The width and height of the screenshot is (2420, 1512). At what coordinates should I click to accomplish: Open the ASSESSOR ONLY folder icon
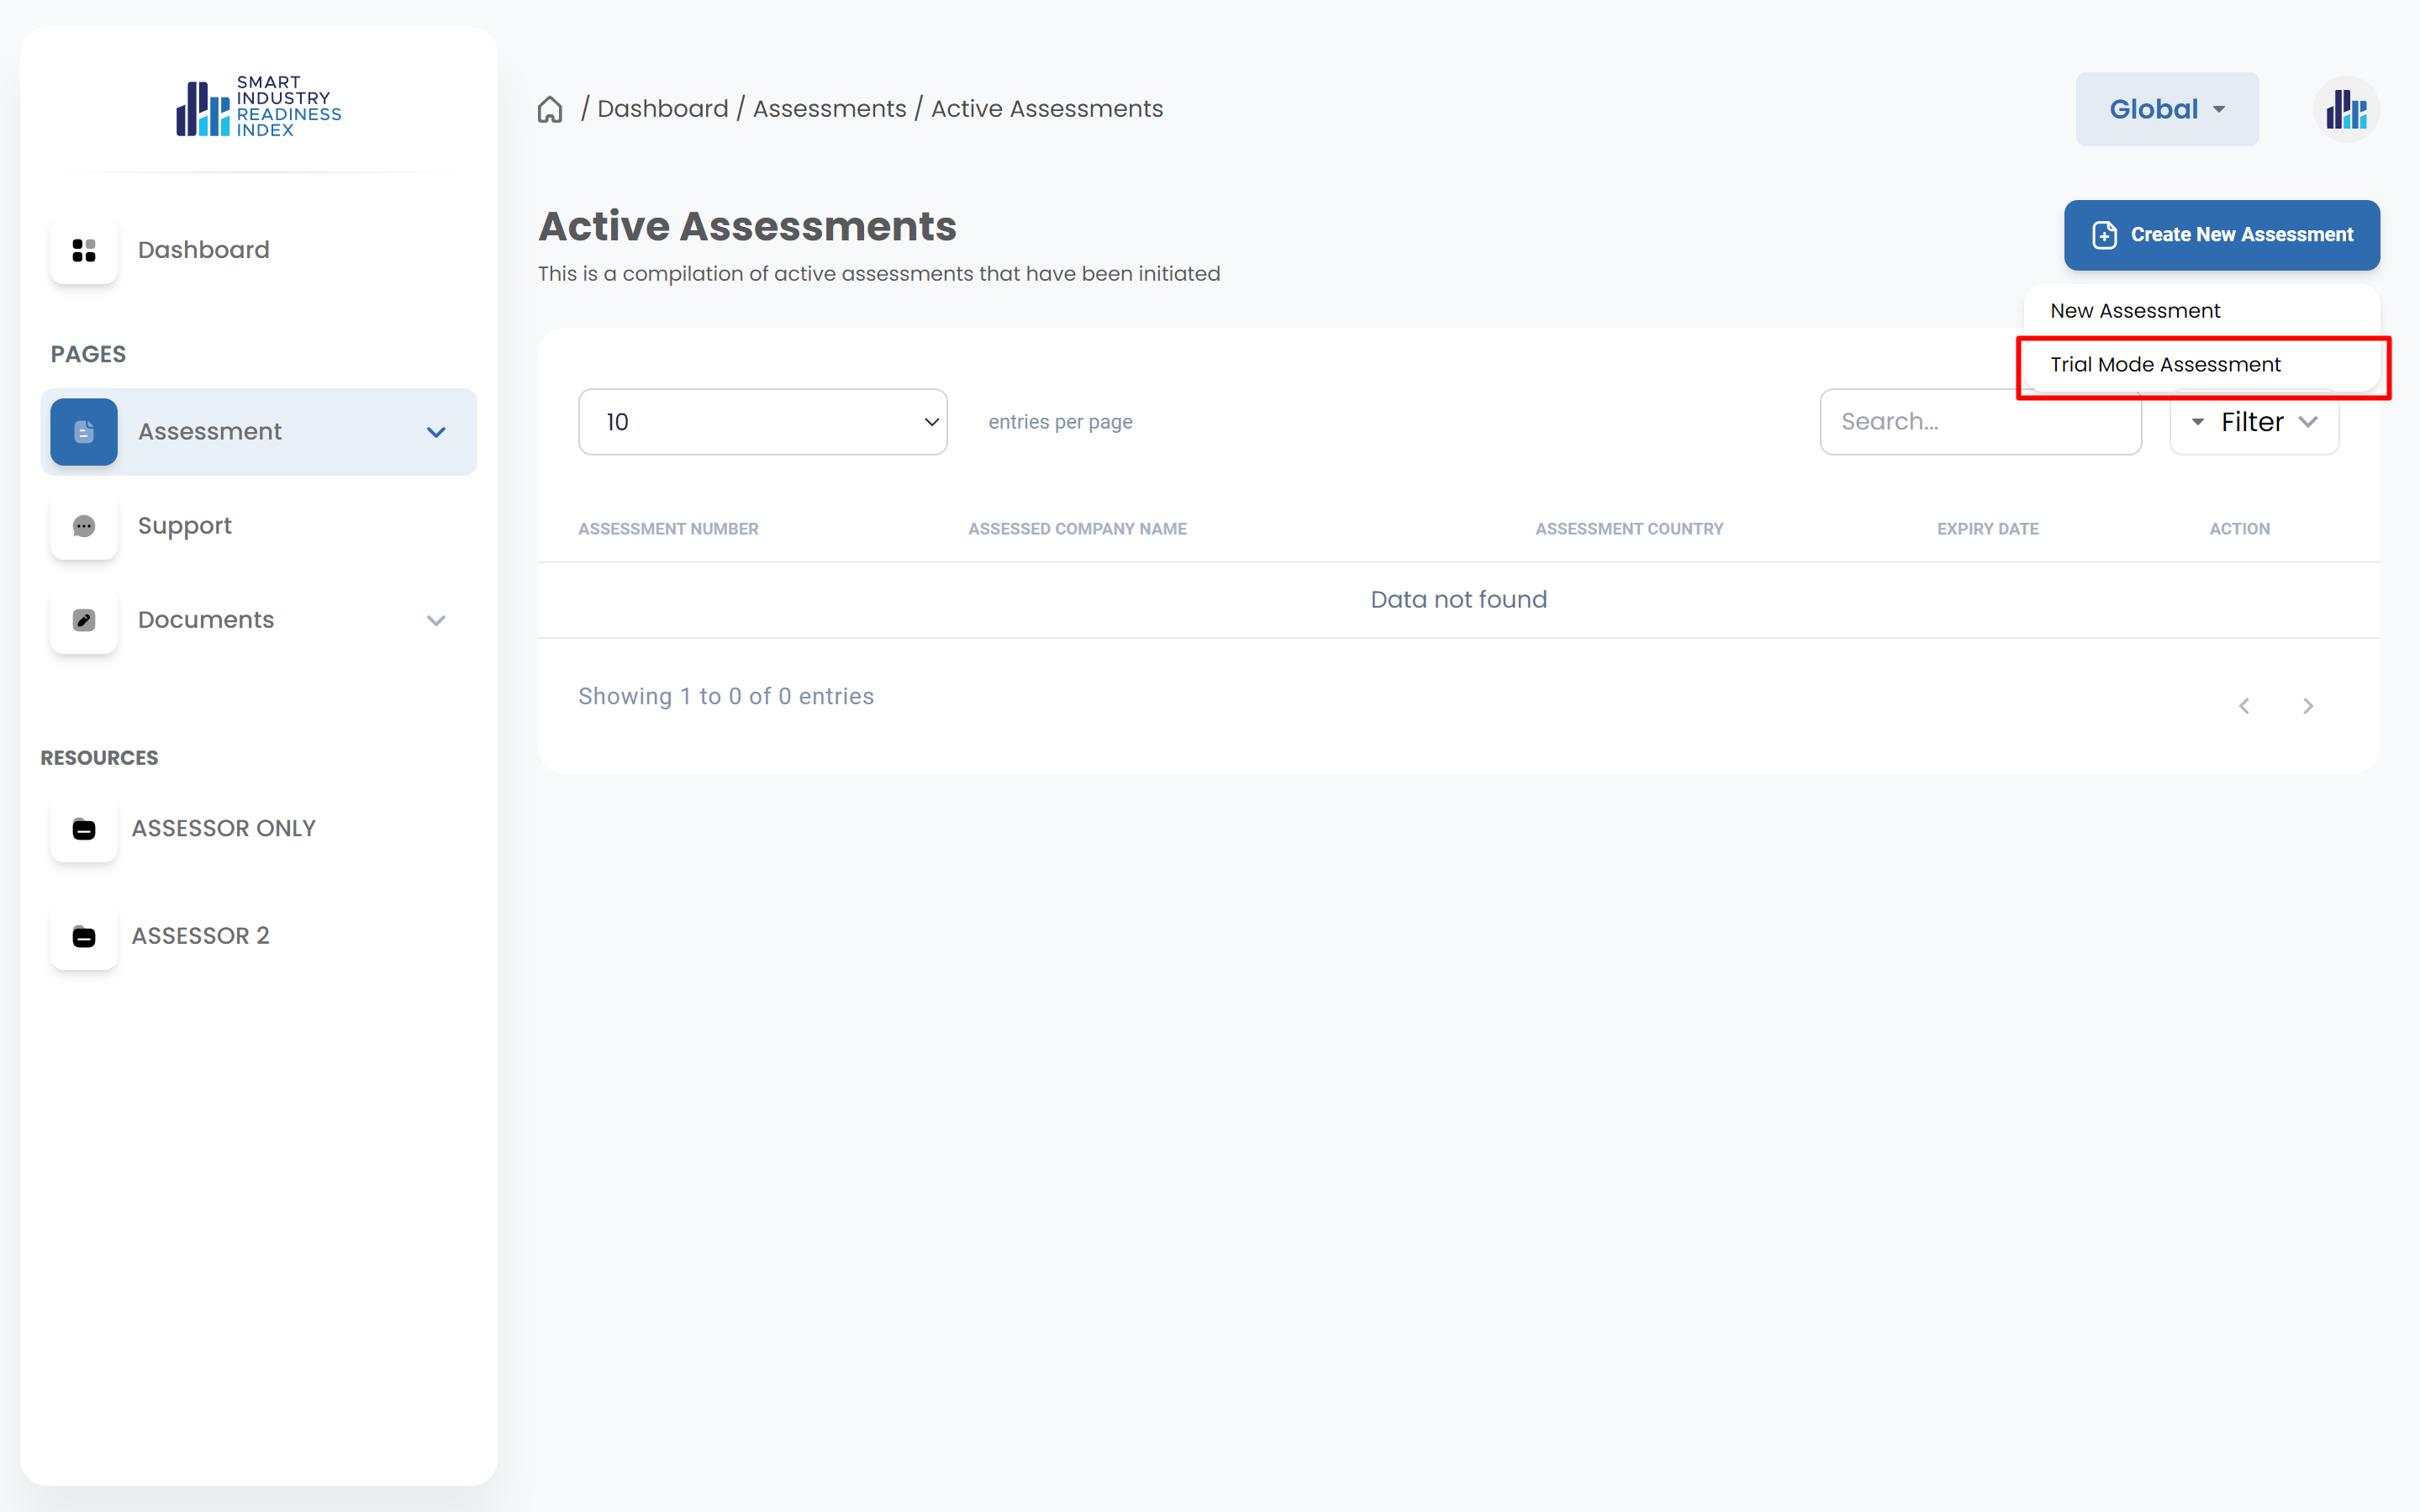84,829
